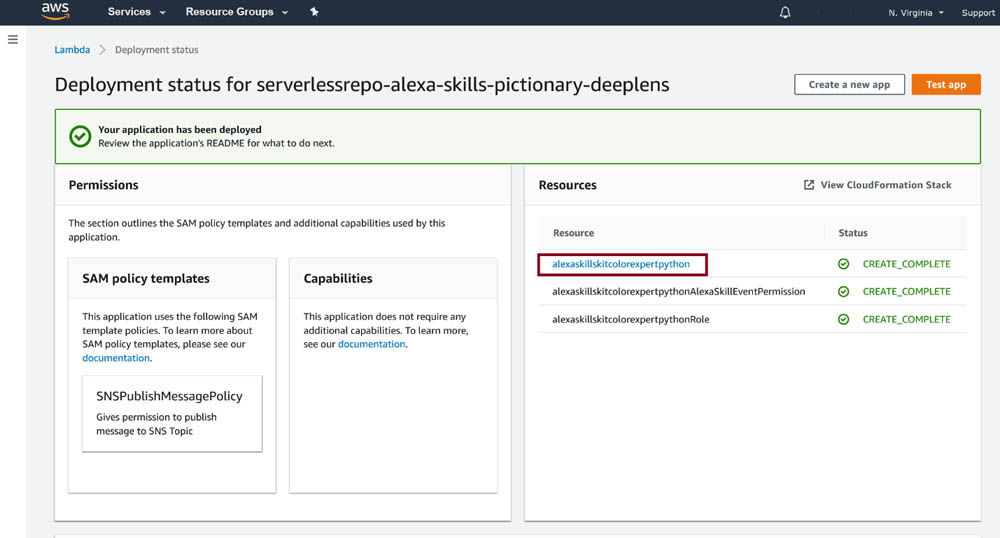Click the pin favorites star icon
1000x538 pixels.
314,11
